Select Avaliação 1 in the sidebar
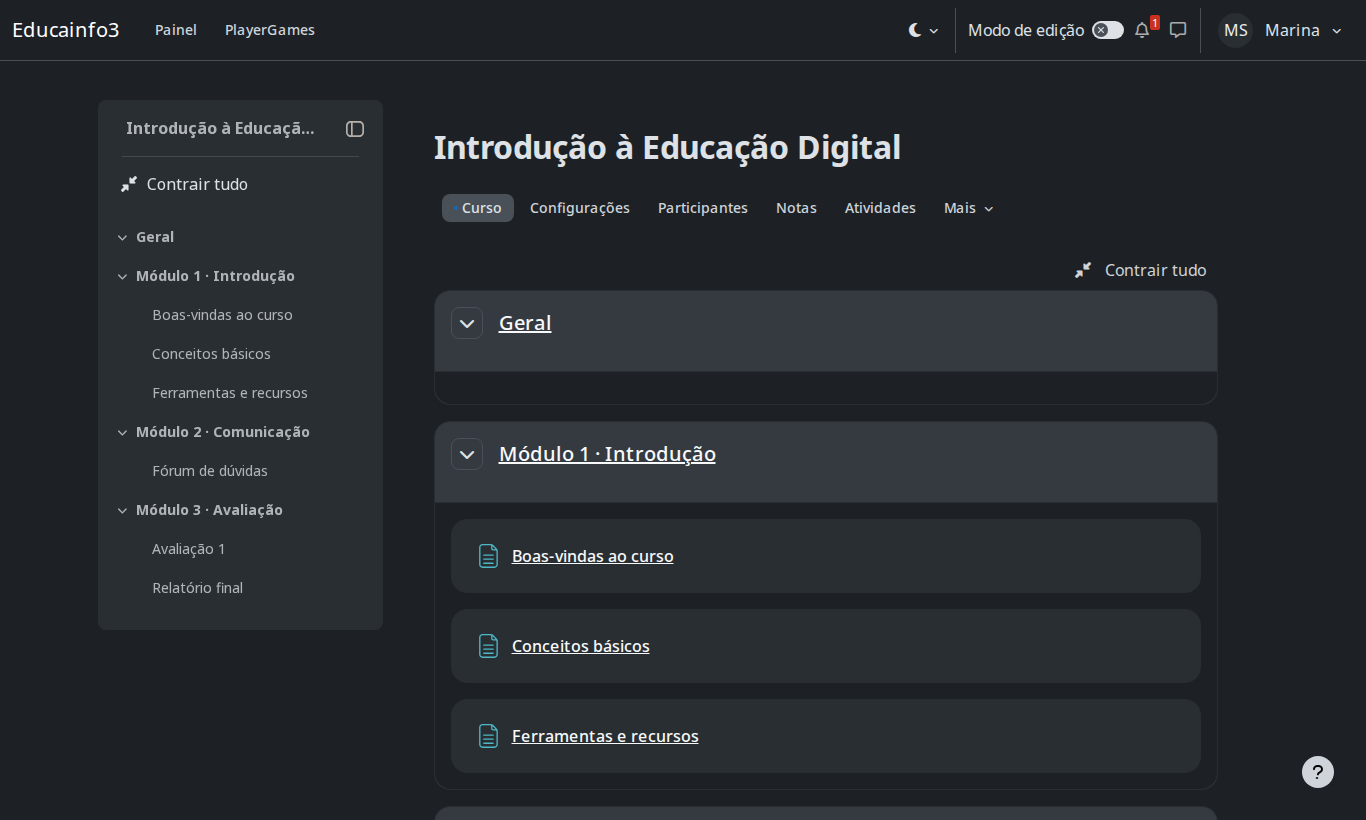1366x820 pixels. pos(189,549)
